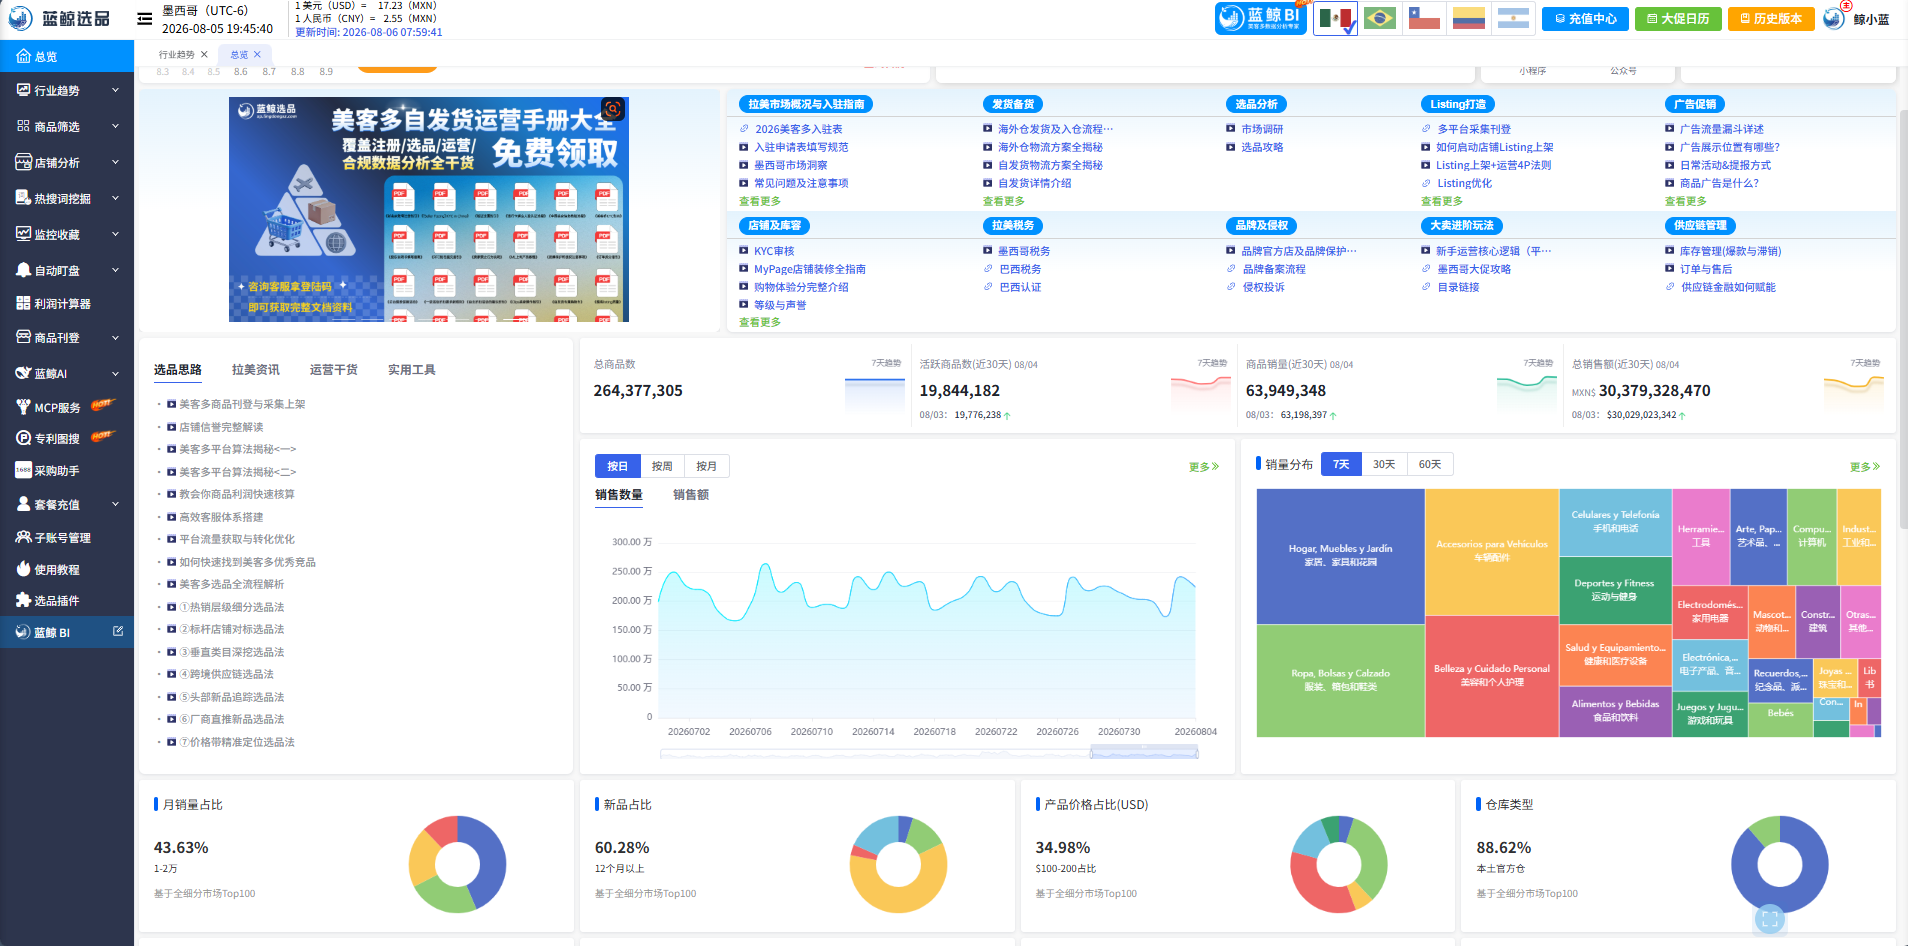Set 销量分布 range to 7天
Screen dimensions: 1908x946
[x=1341, y=464]
